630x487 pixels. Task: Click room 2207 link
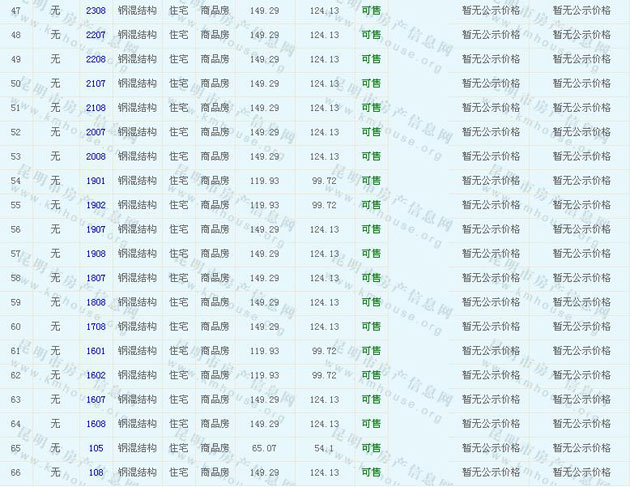point(96,35)
